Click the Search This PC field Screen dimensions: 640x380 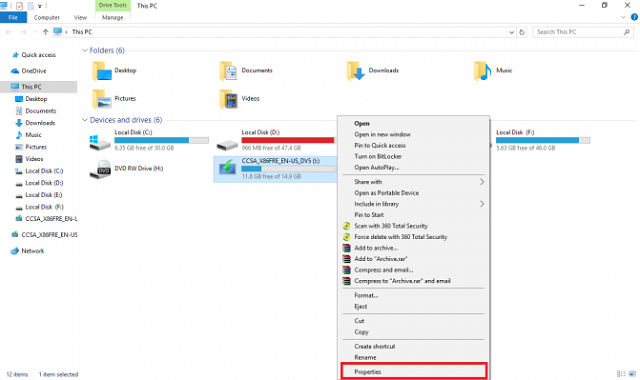583,32
